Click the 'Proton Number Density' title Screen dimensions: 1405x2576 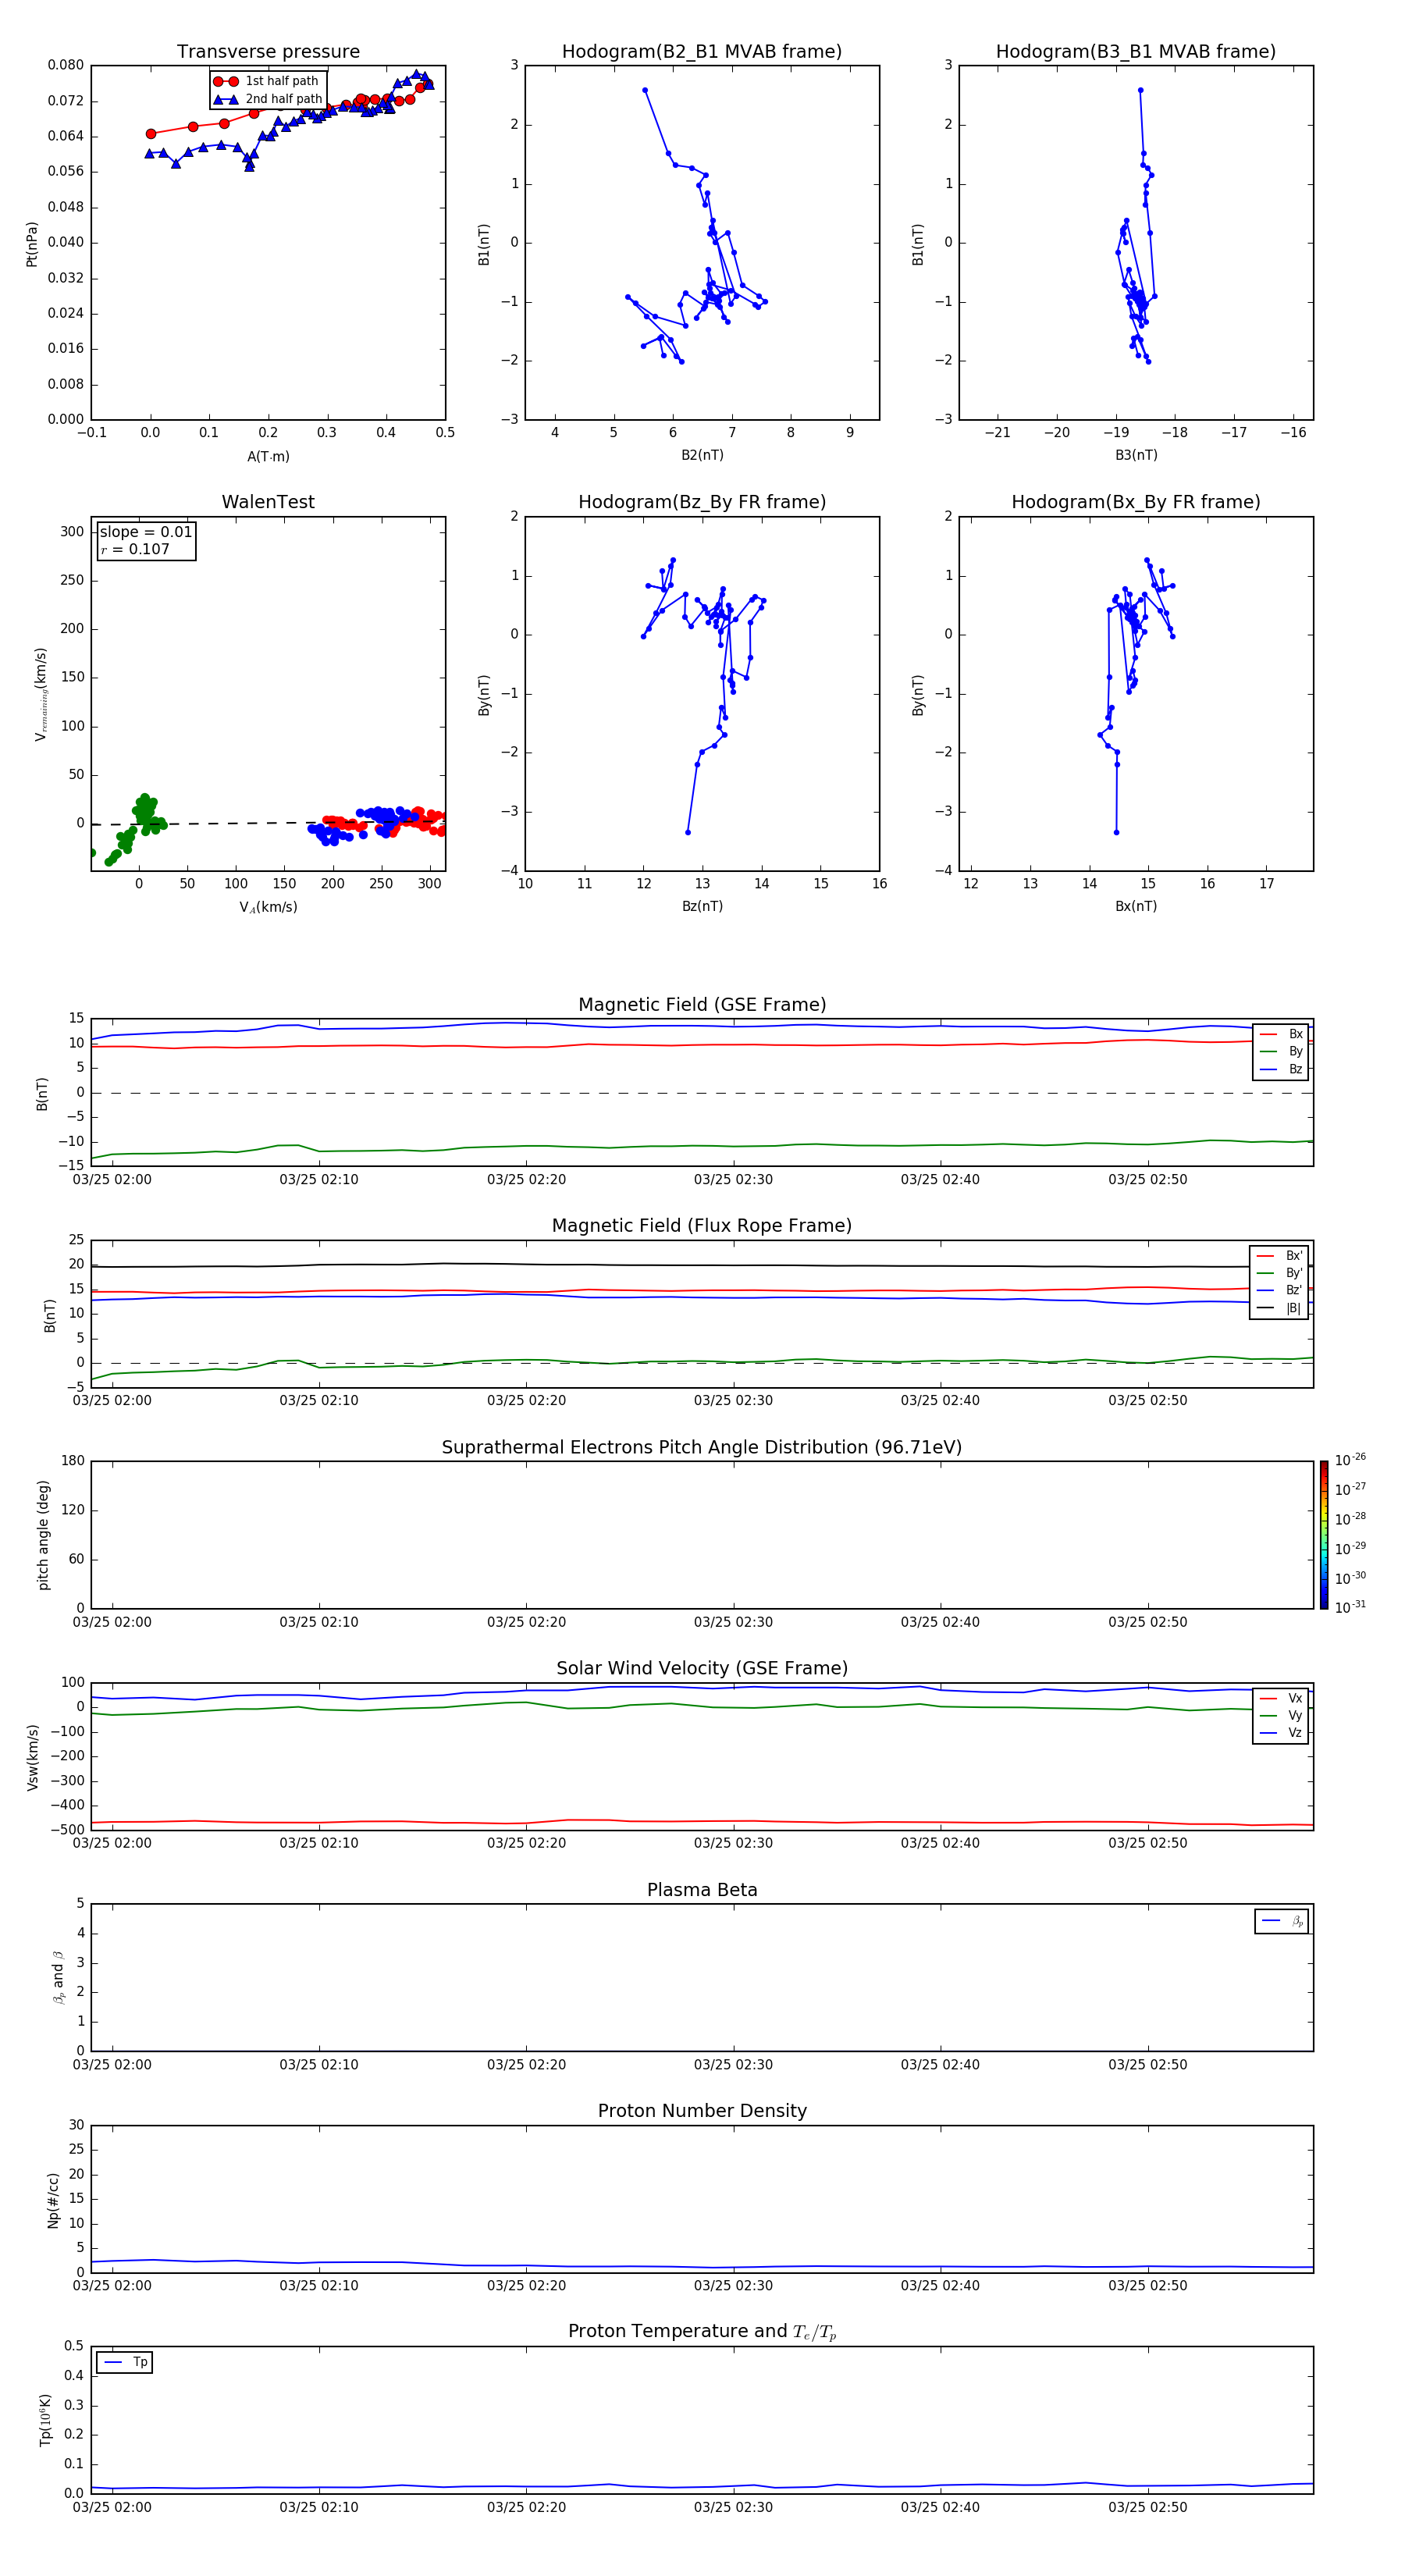coord(702,2111)
